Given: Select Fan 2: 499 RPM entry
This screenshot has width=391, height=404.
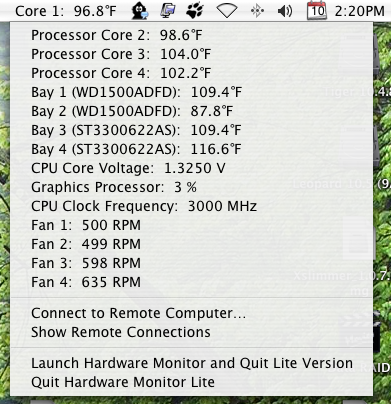Looking at the screenshot, I should coord(191,244).
